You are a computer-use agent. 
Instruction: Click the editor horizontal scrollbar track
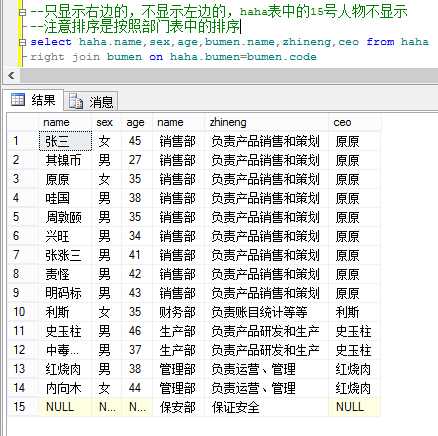[x=229, y=76]
